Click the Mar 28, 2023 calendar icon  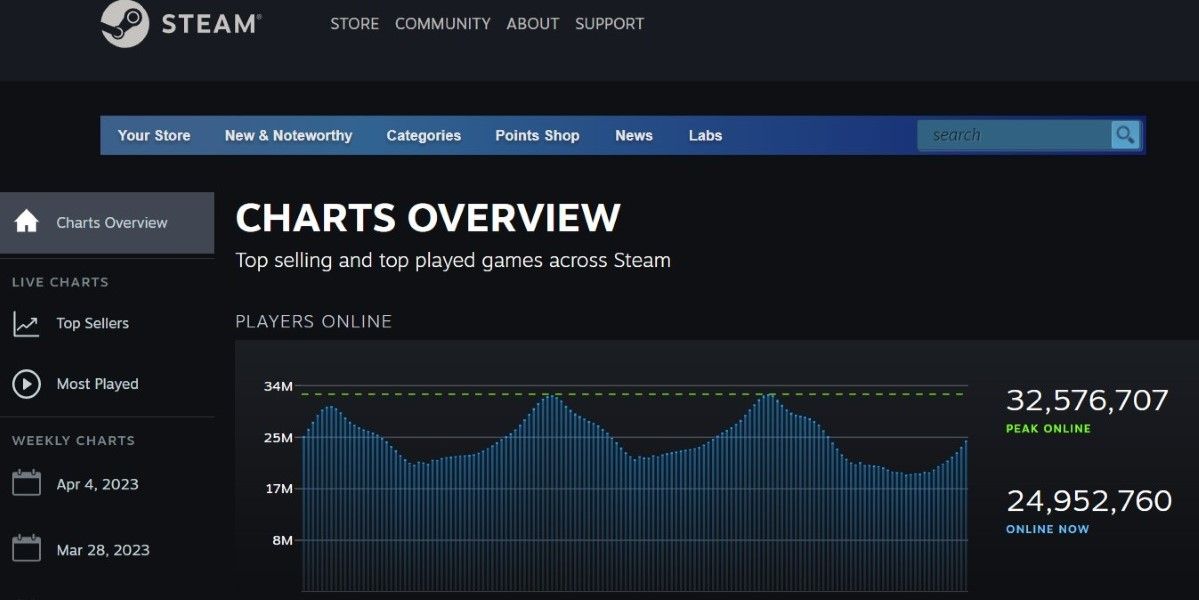(x=26, y=549)
